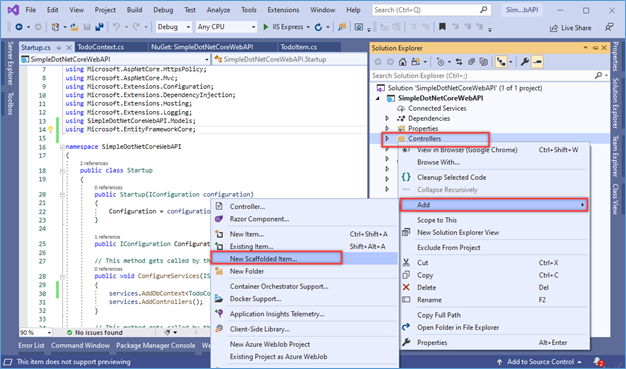The image size is (626, 369).
Task: Click the Live Share icon
Action: point(553,28)
